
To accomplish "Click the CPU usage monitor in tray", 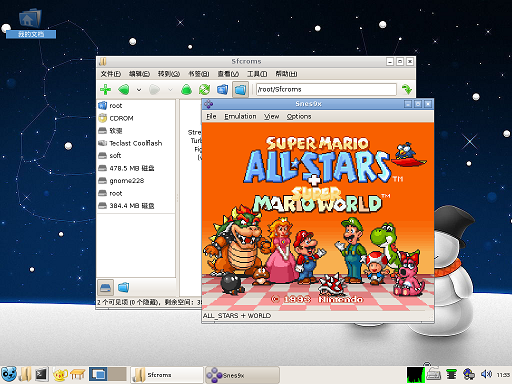I will coord(416,375).
